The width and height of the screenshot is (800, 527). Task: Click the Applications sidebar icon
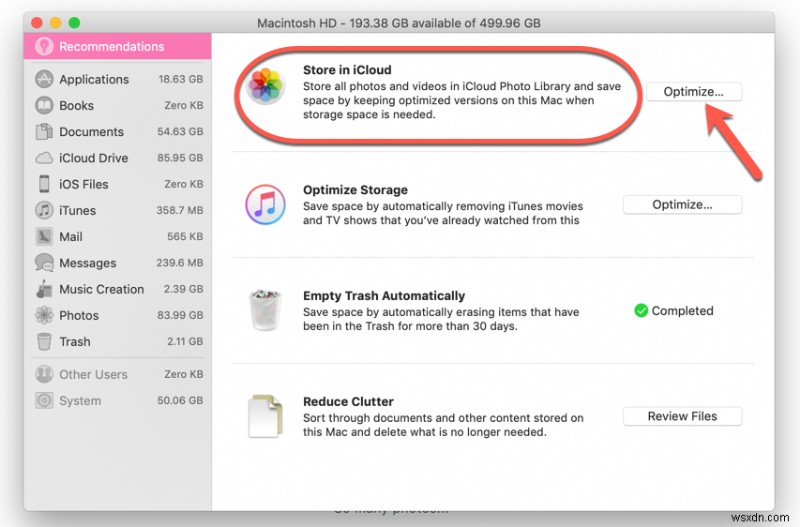pyautogui.click(x=44, y=79)
